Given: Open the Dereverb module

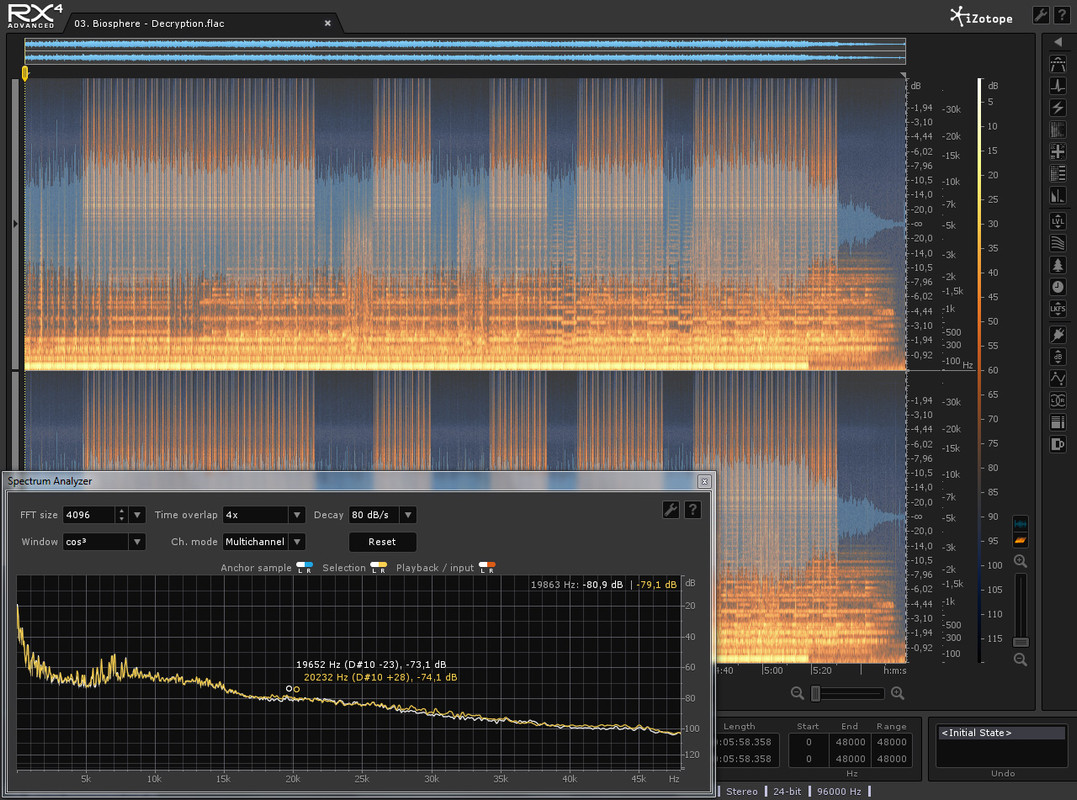Looking at the screenshot, I should point(1058,196).
